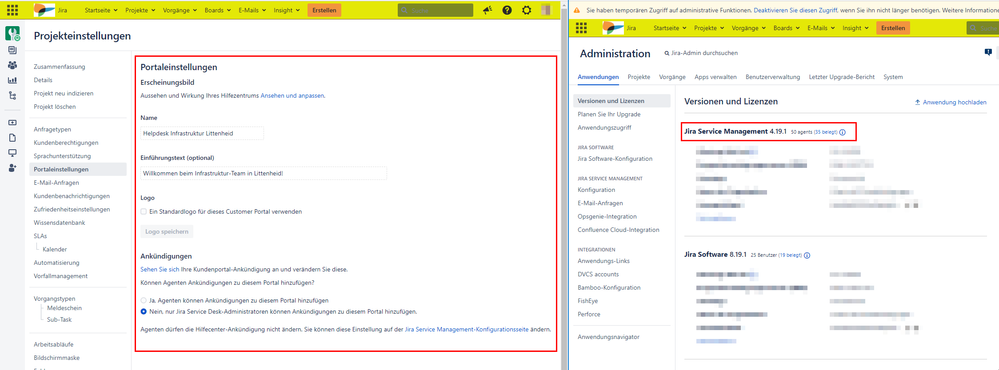Screen dimensions: 999x370
Task: Click info icon next to Jira Service Management
Action: pos(842,132)
